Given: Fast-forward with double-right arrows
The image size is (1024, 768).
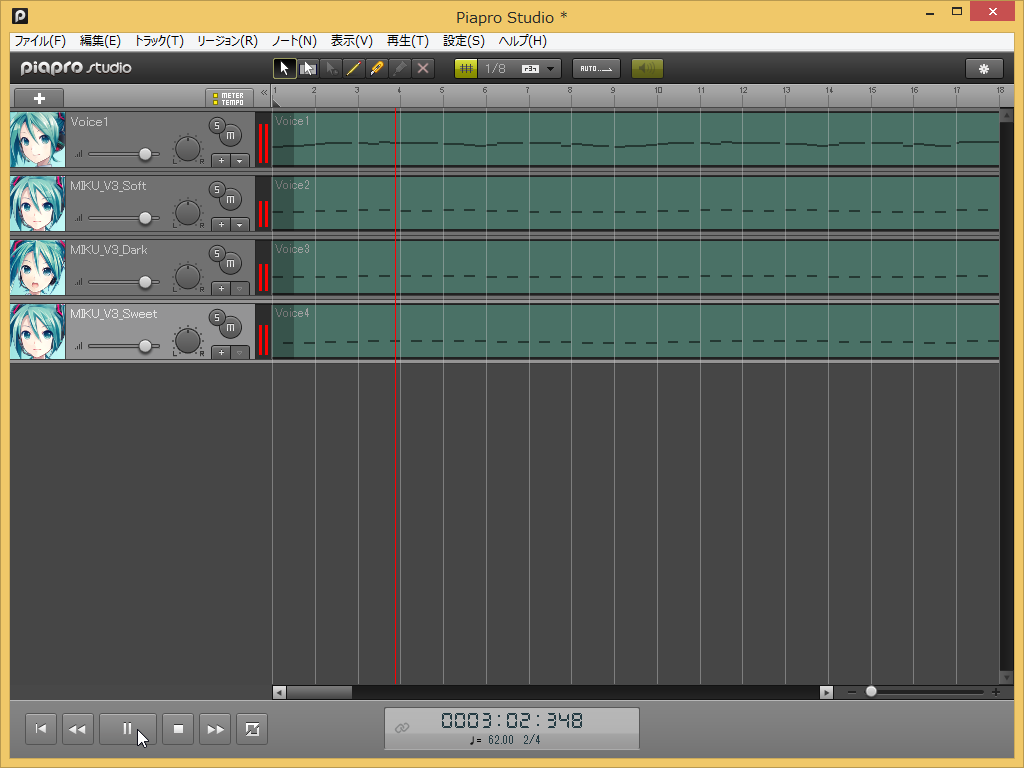Looking at the screenshot, I should coord(215,729).
